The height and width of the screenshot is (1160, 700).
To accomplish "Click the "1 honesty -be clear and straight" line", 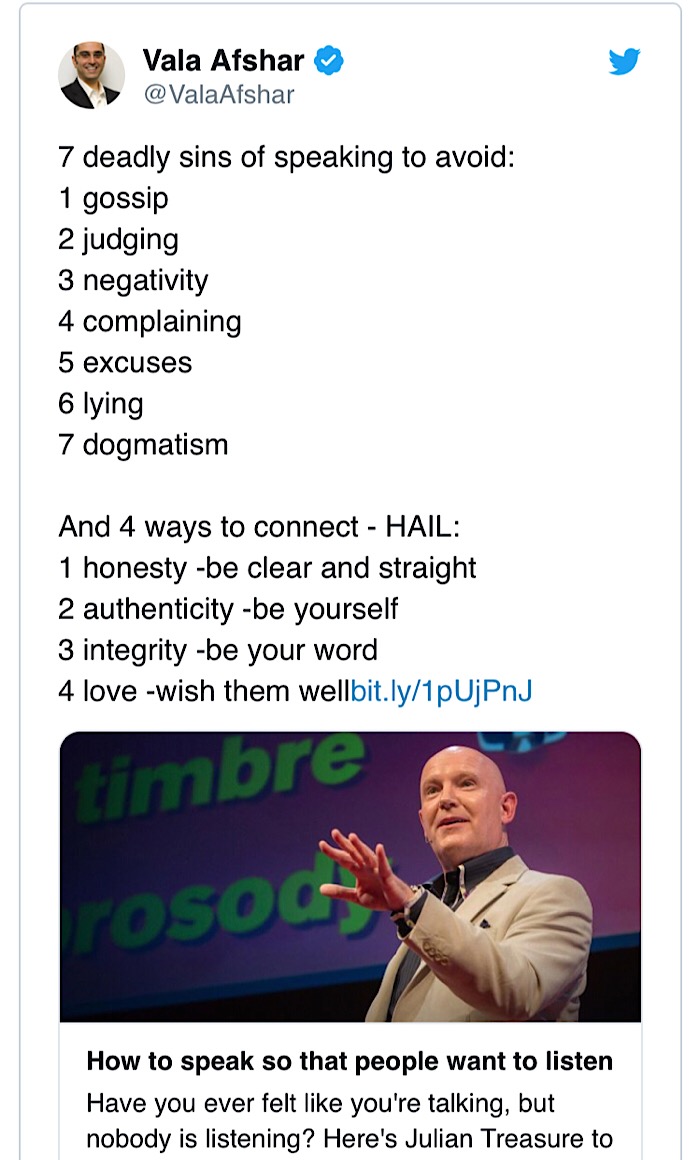I will click(x=268, y=568).
